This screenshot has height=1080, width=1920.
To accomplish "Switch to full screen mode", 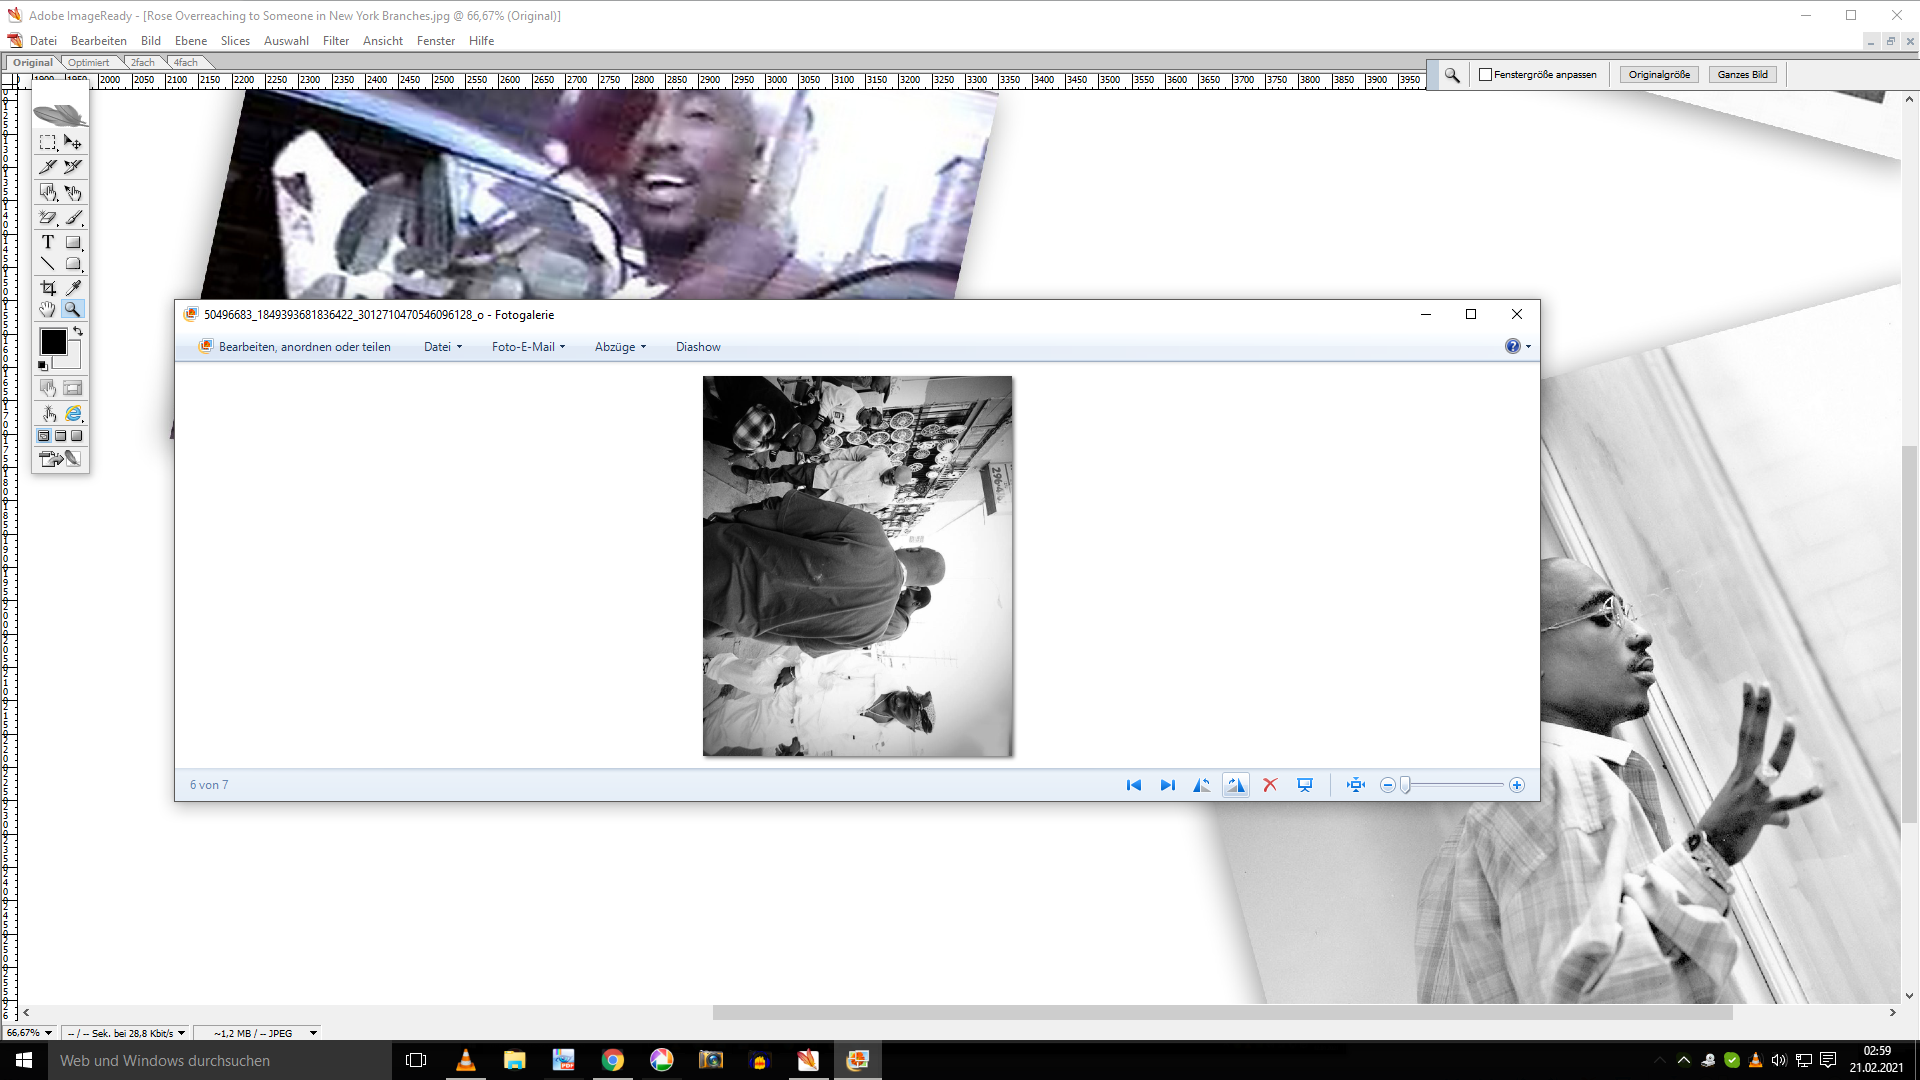I will pyautogui.click(x=77, y=436).
